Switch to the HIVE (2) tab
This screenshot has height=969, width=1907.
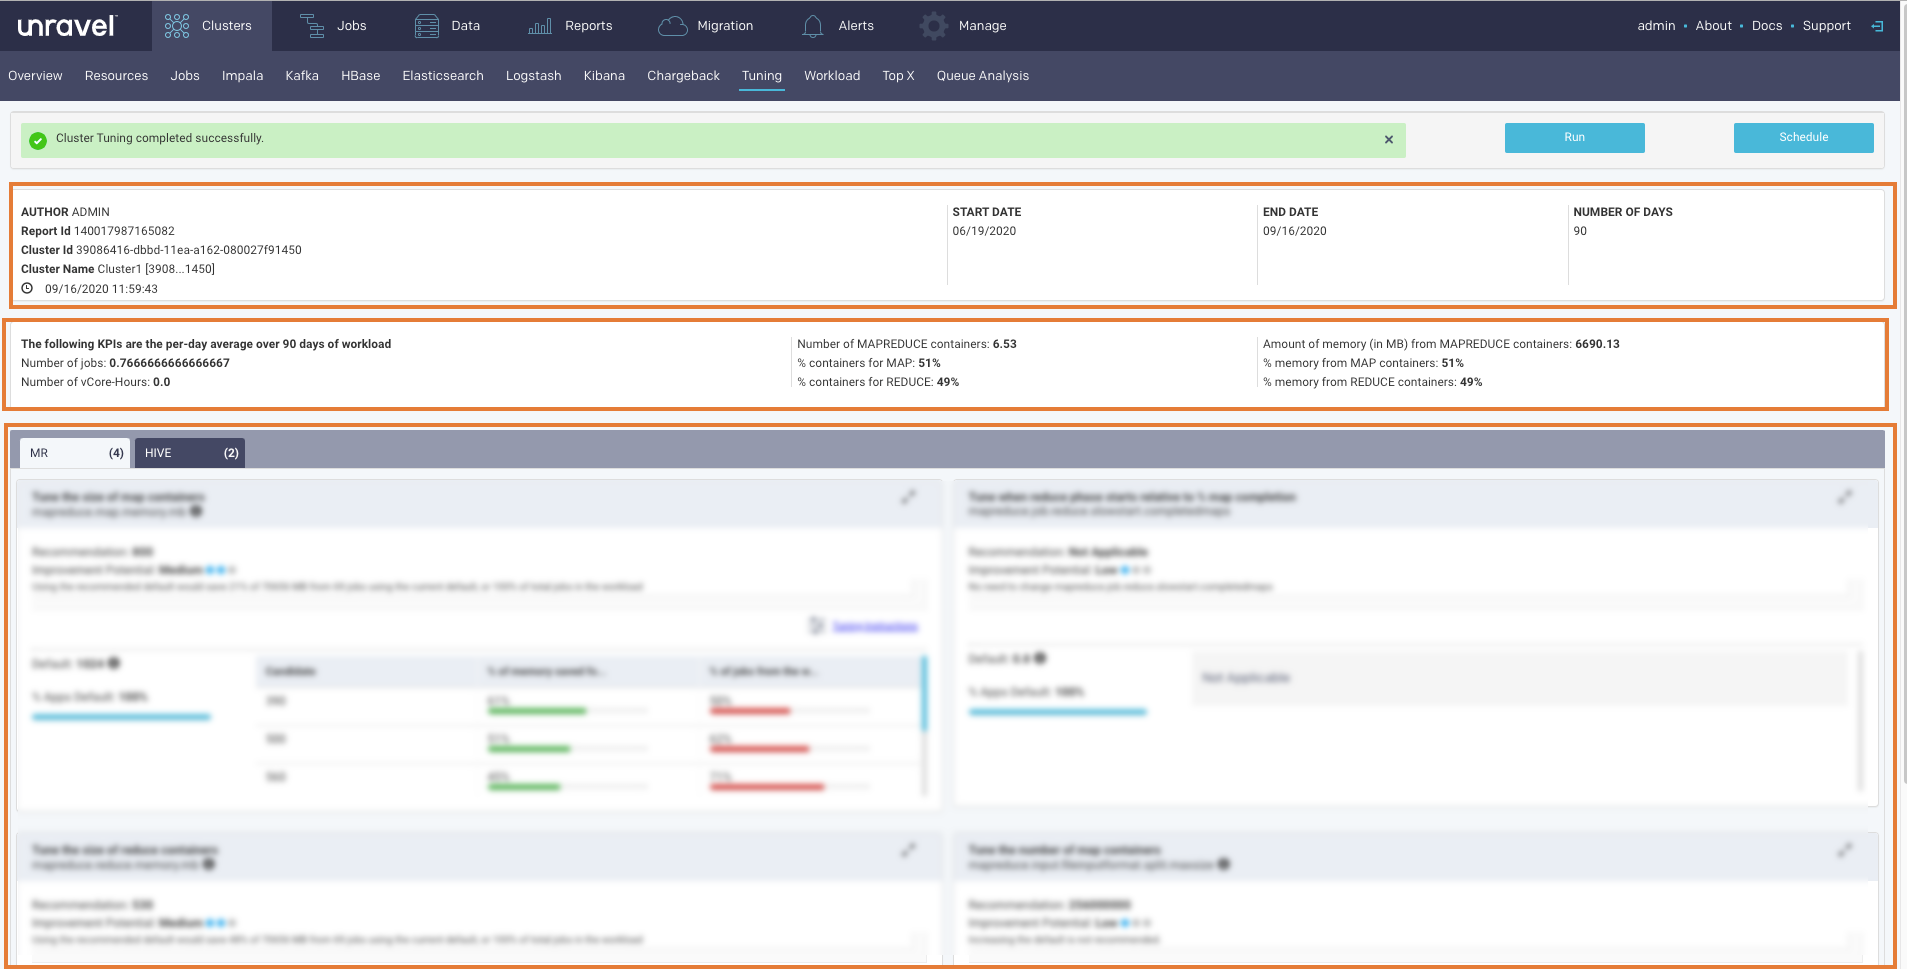click(190, 453)
